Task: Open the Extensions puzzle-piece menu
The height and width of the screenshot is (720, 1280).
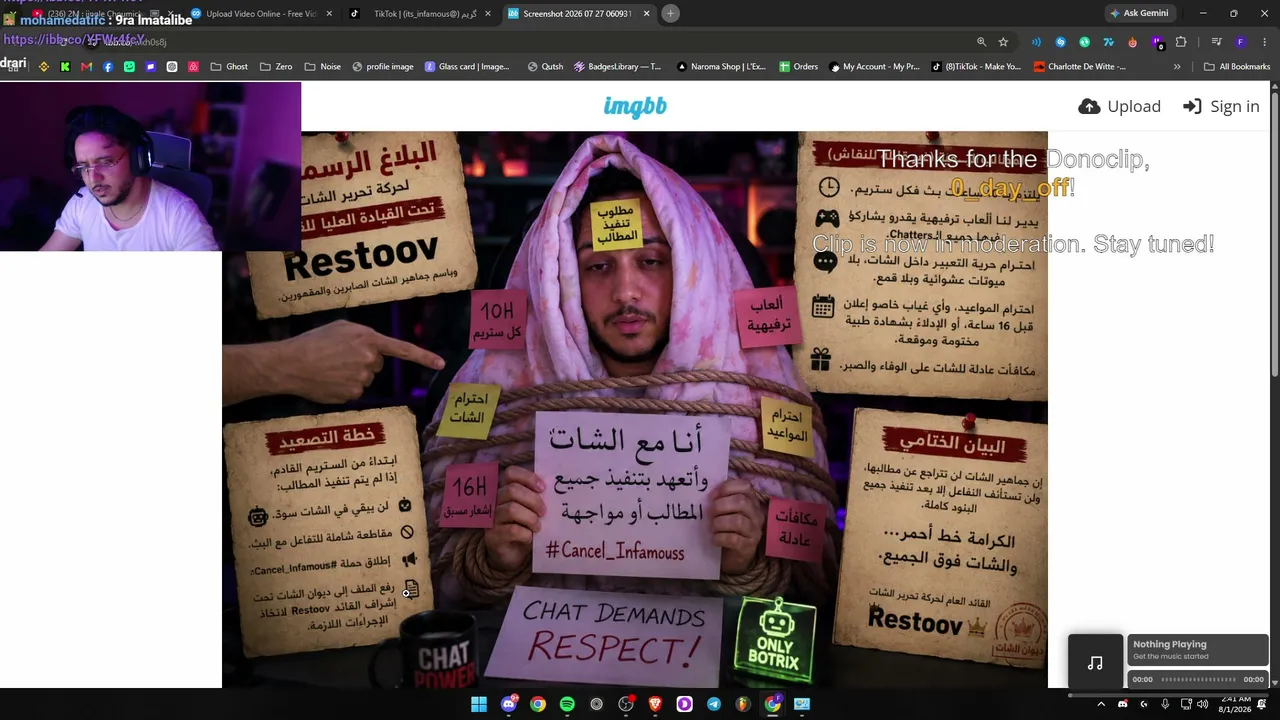Action: (1181, 42)
